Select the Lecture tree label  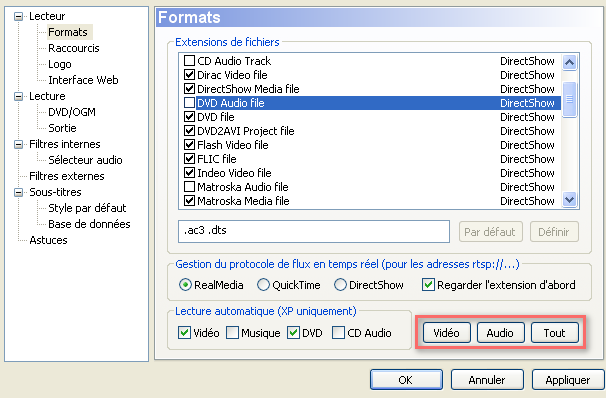tap(47, 96)
